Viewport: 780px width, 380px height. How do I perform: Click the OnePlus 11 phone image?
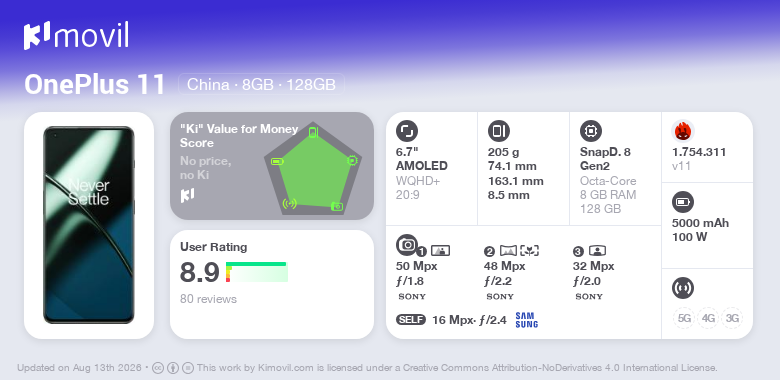click(89, 225)
